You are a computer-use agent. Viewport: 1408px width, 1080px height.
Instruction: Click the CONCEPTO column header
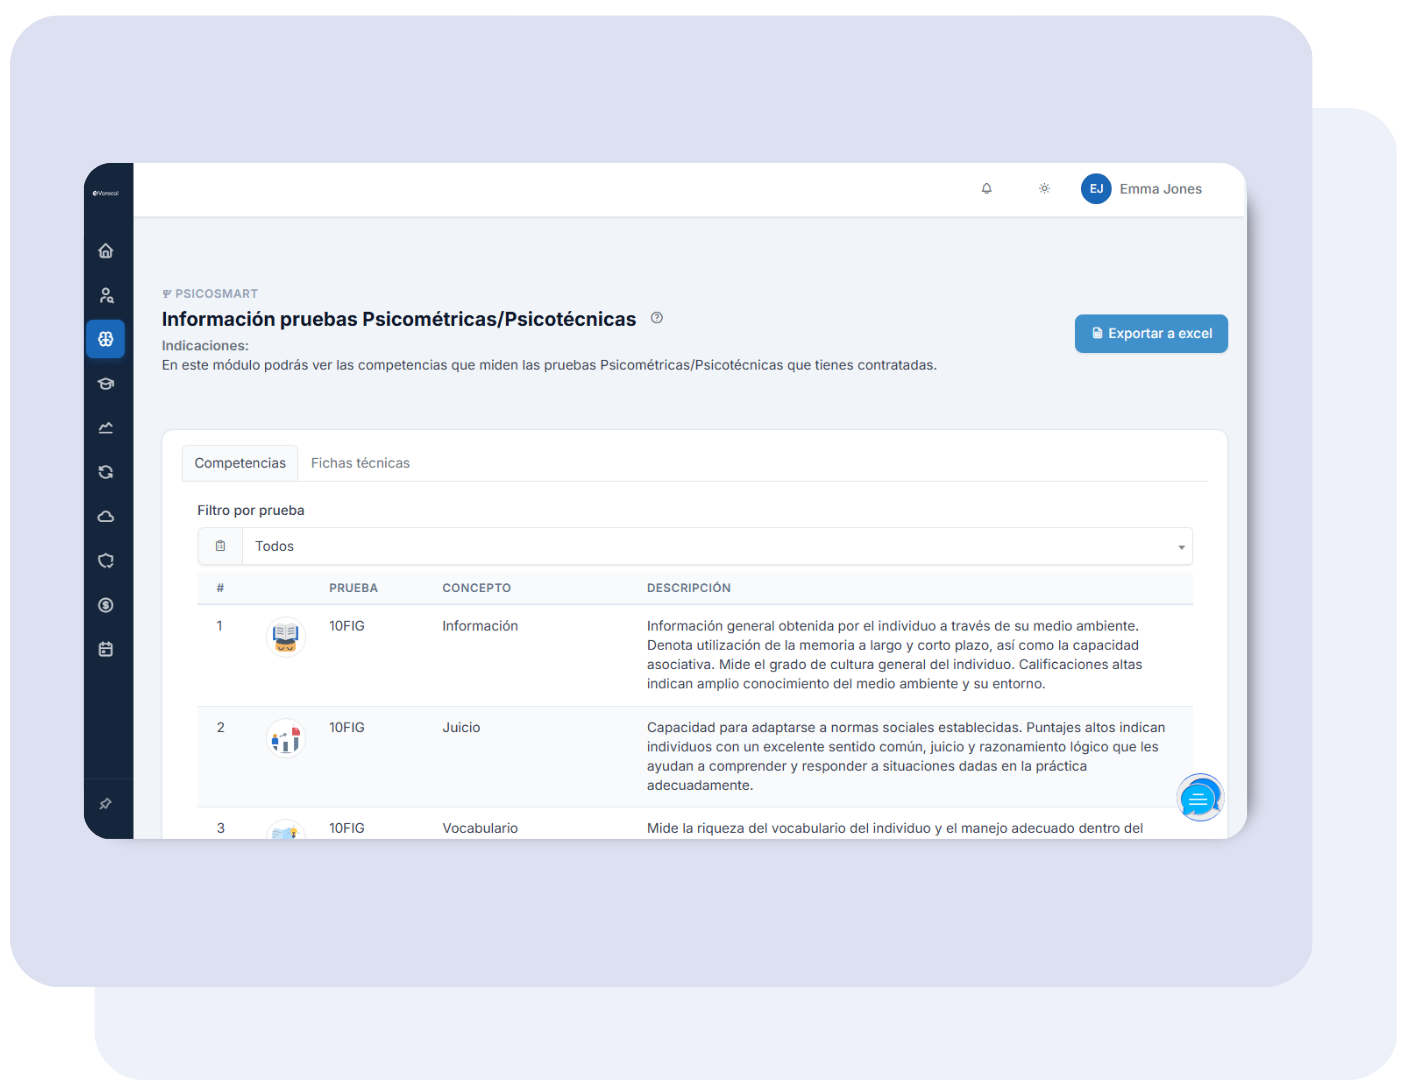click(x=476, y=588)
